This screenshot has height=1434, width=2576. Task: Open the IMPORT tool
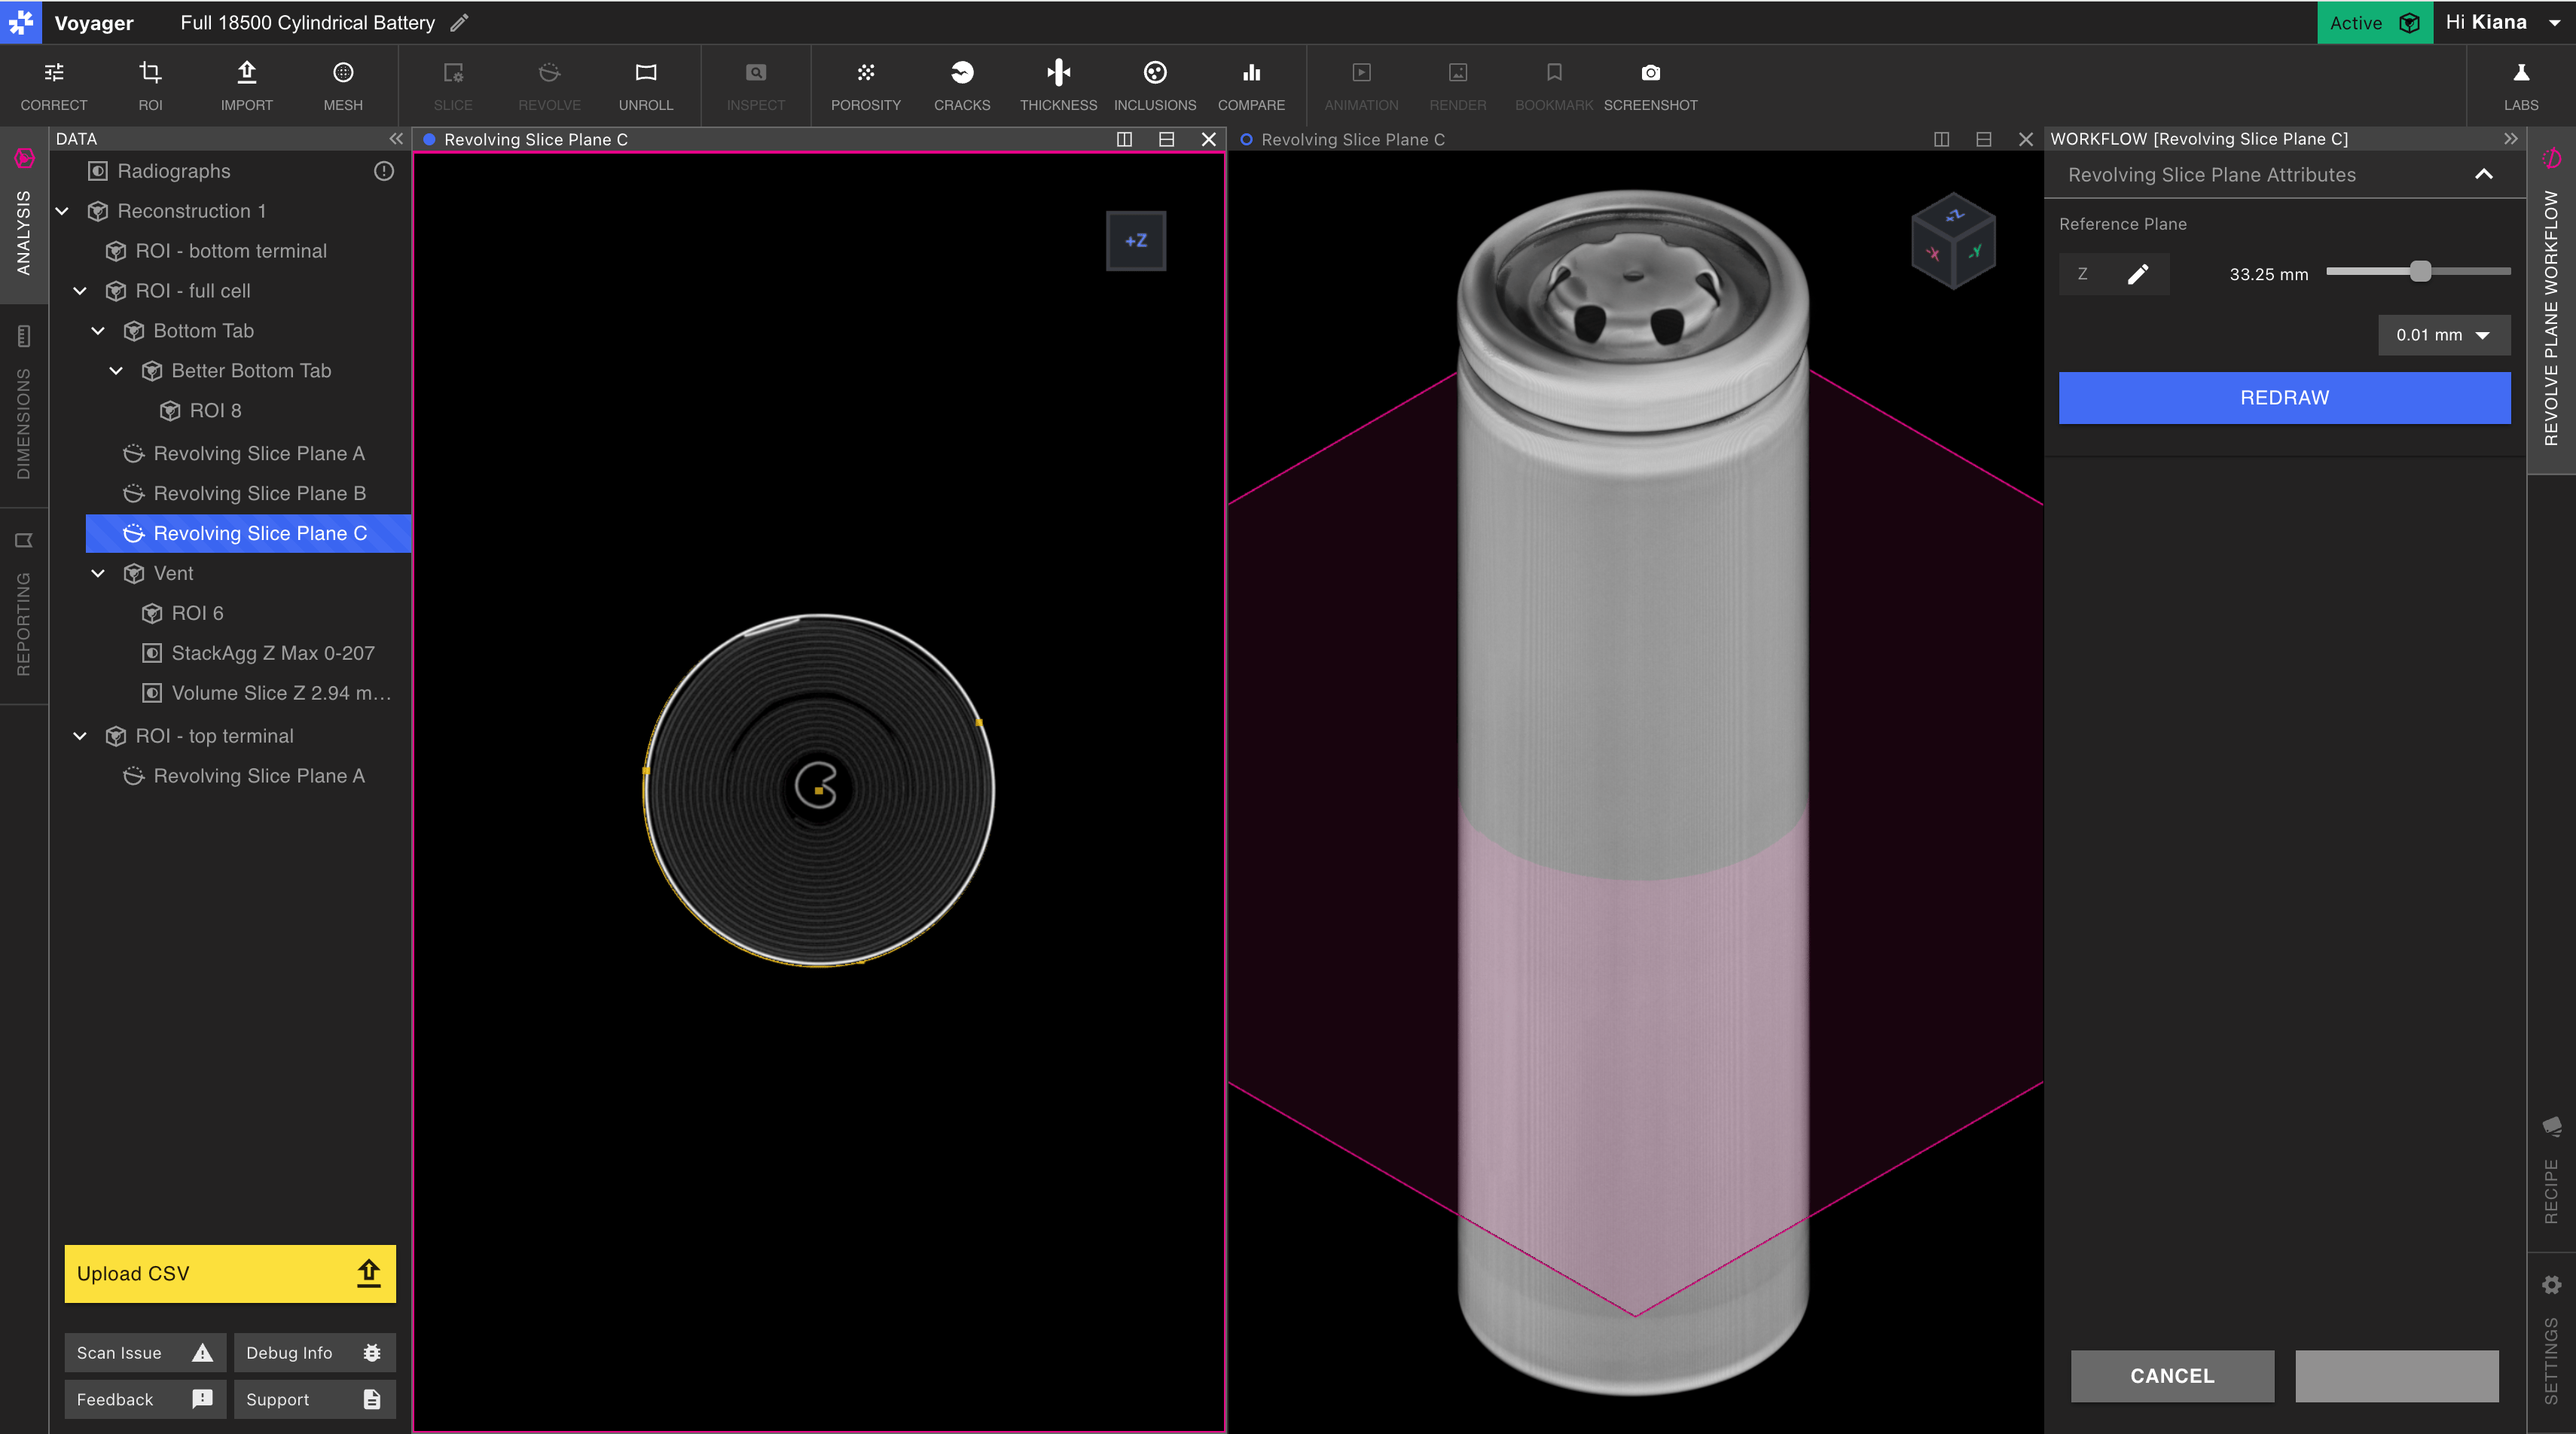(x=246, y=85)
